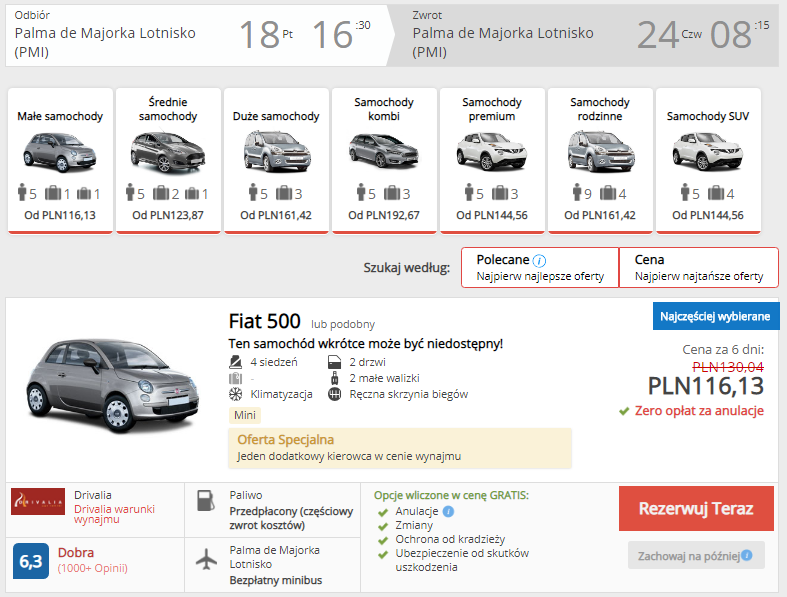
Task: Click the Od PLN192,67 price text
Action: 384,215
